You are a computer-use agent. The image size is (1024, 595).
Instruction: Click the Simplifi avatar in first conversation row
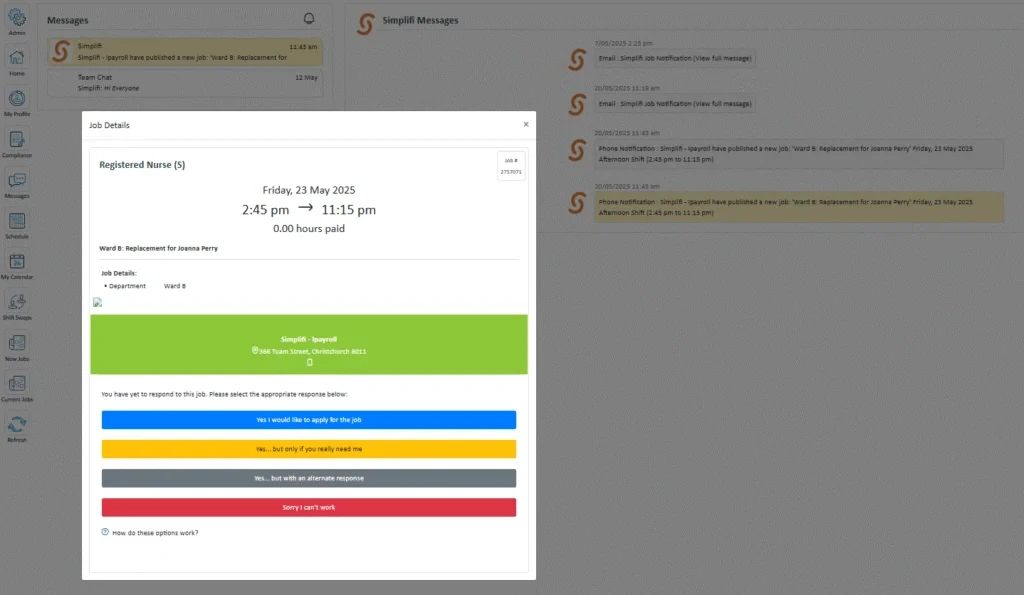click(61, 52)
